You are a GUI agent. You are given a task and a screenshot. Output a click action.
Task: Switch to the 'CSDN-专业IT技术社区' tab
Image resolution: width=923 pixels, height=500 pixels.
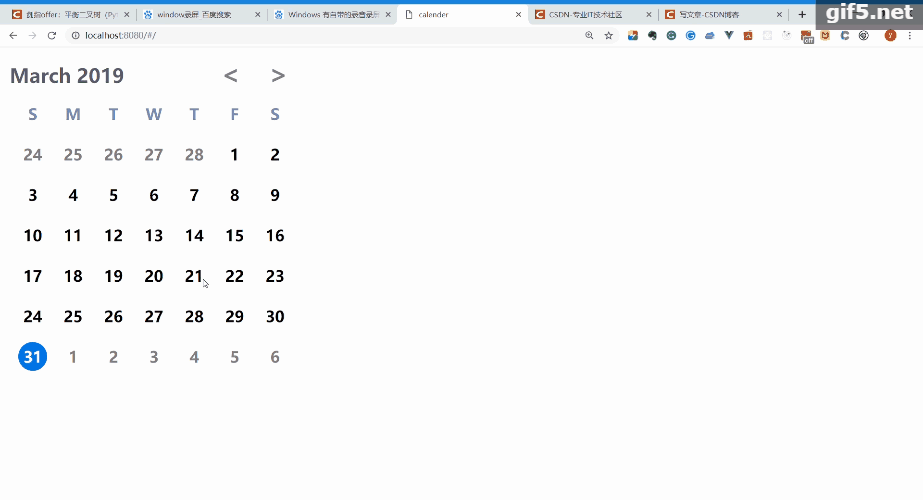pyautogui.click(x=593, y=15)
